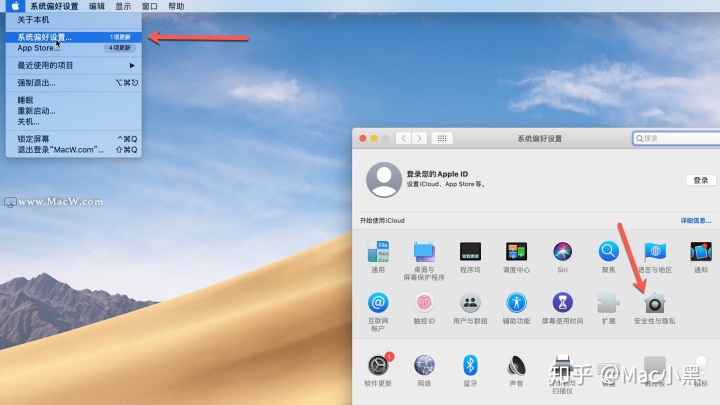The width and height of the screenshot is (720, 405).
Task: Select 系统偏好设置… menu entry
Action: pyautogui.click(x=73, y=37)
